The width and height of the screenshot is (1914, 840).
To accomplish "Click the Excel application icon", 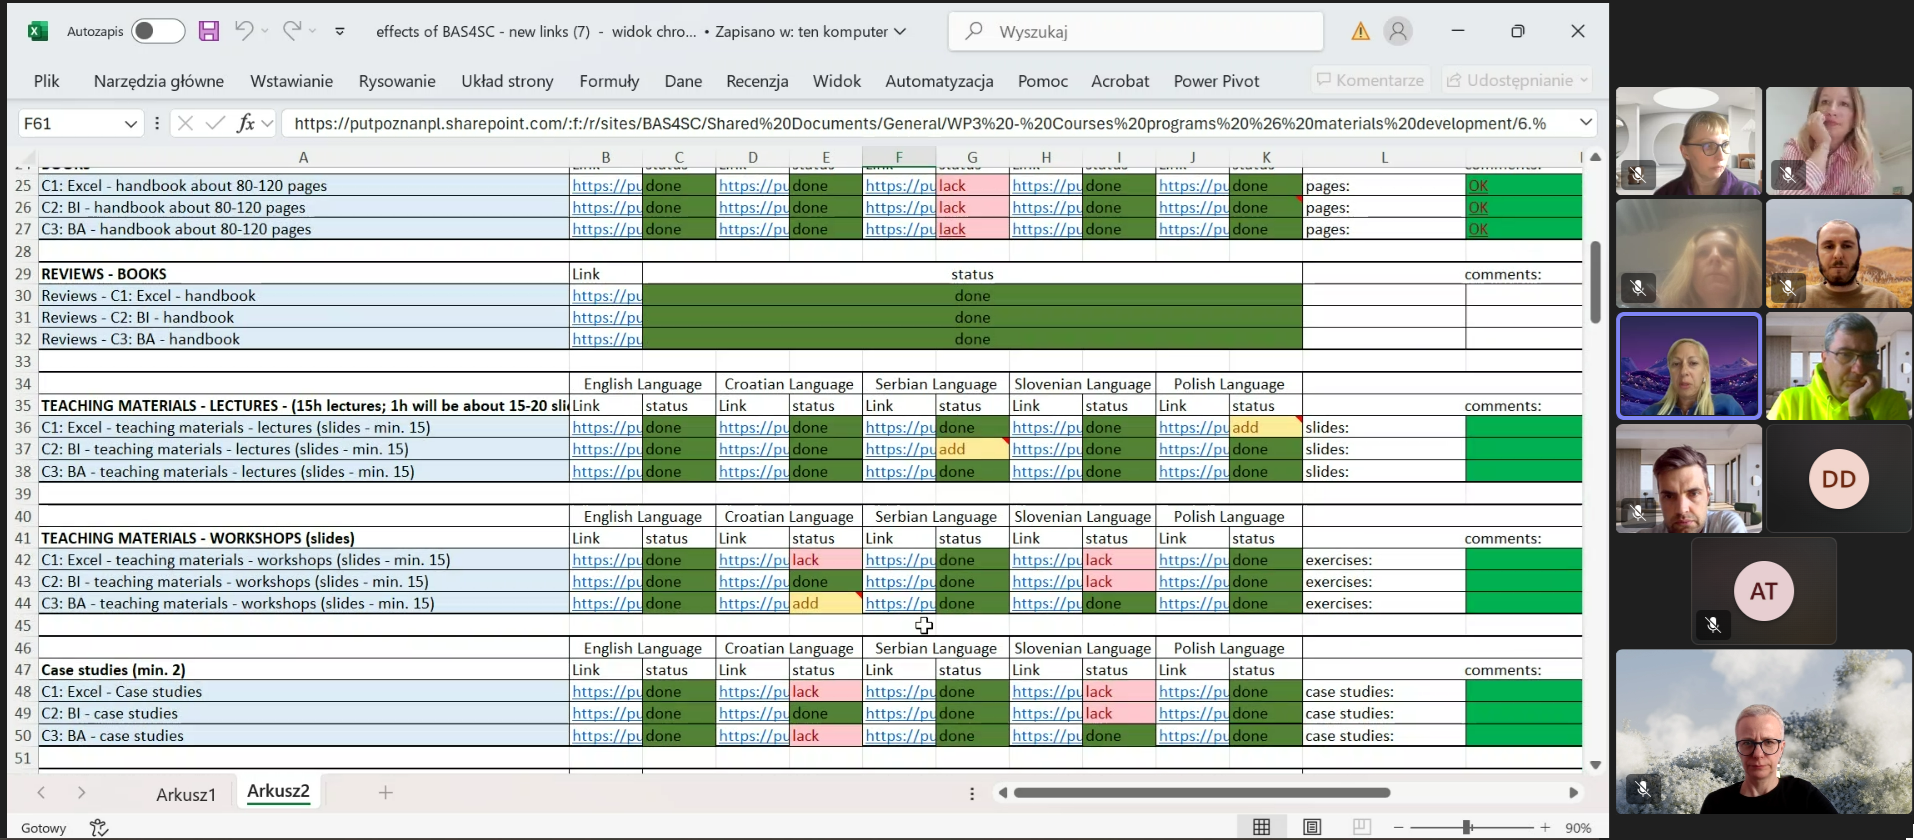I will [38, 31].
